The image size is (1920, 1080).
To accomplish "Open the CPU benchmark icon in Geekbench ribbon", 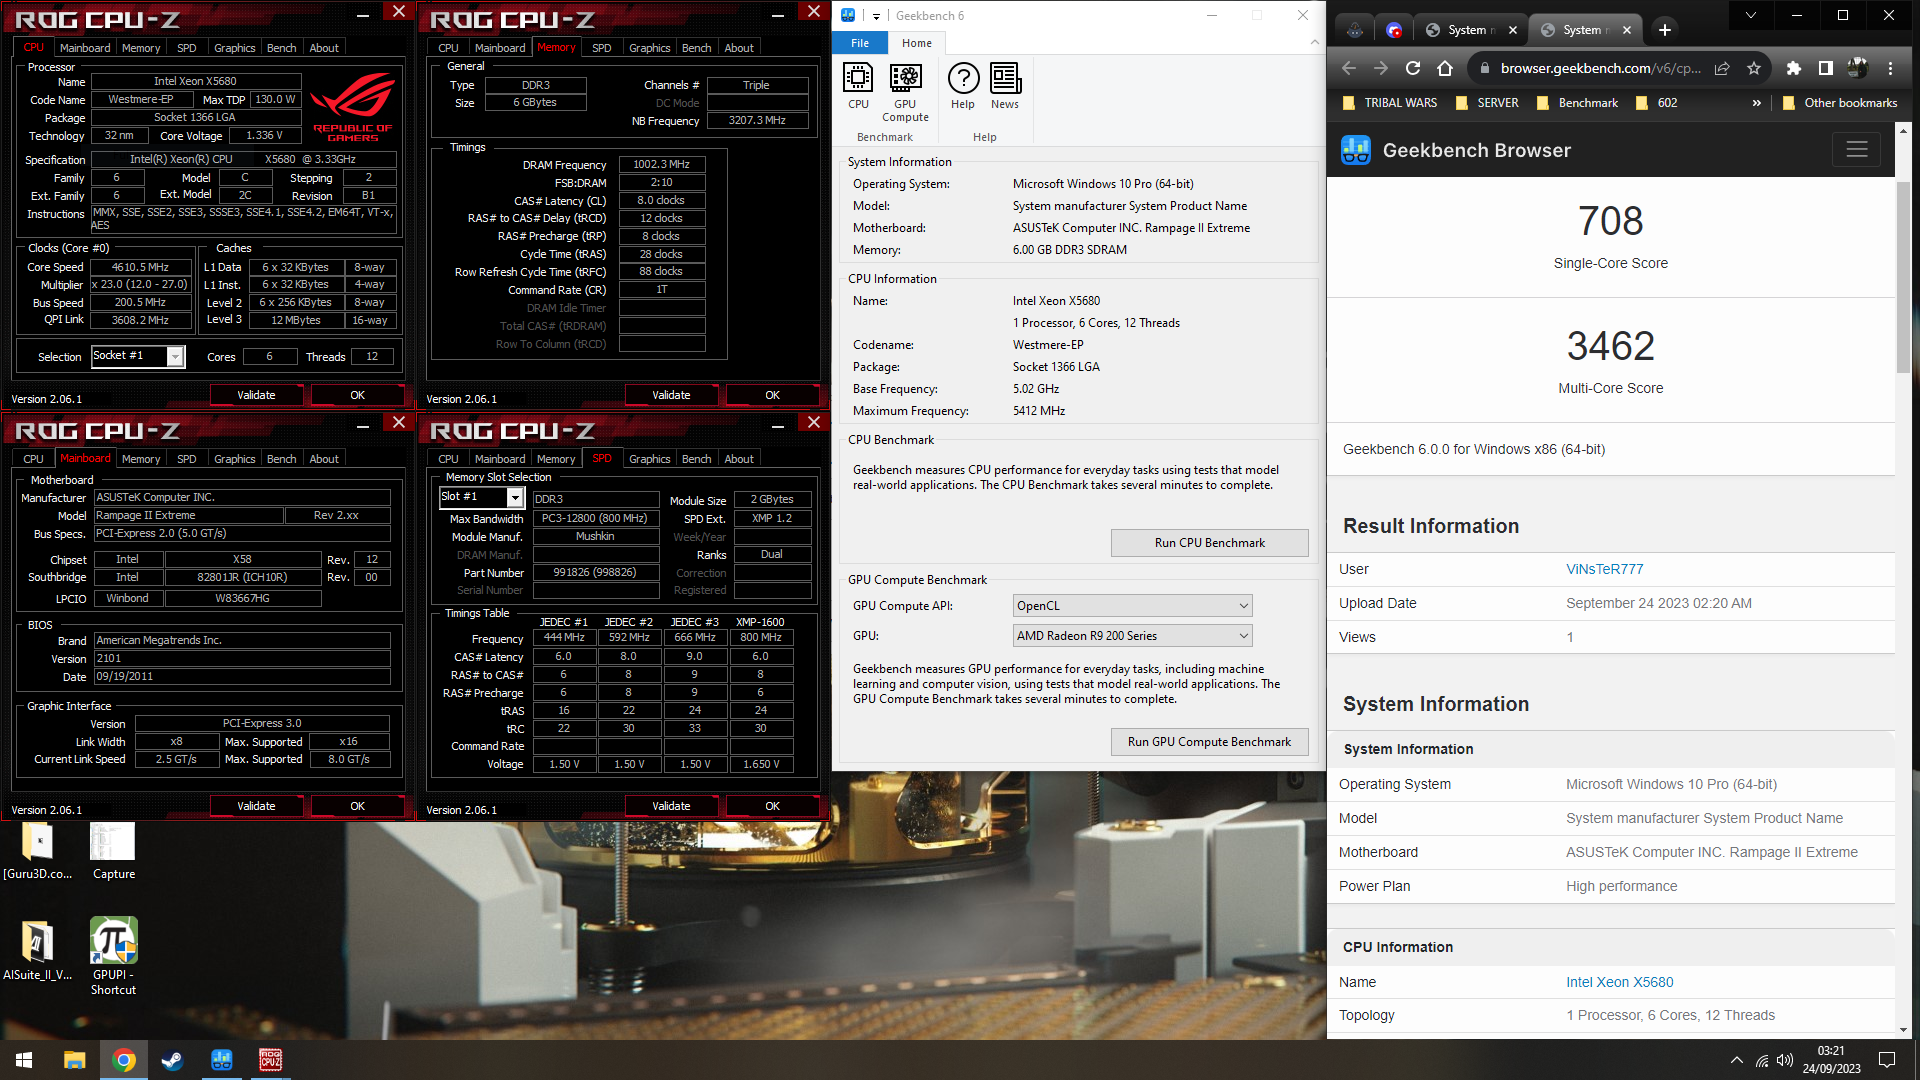I will coord(858,85).
